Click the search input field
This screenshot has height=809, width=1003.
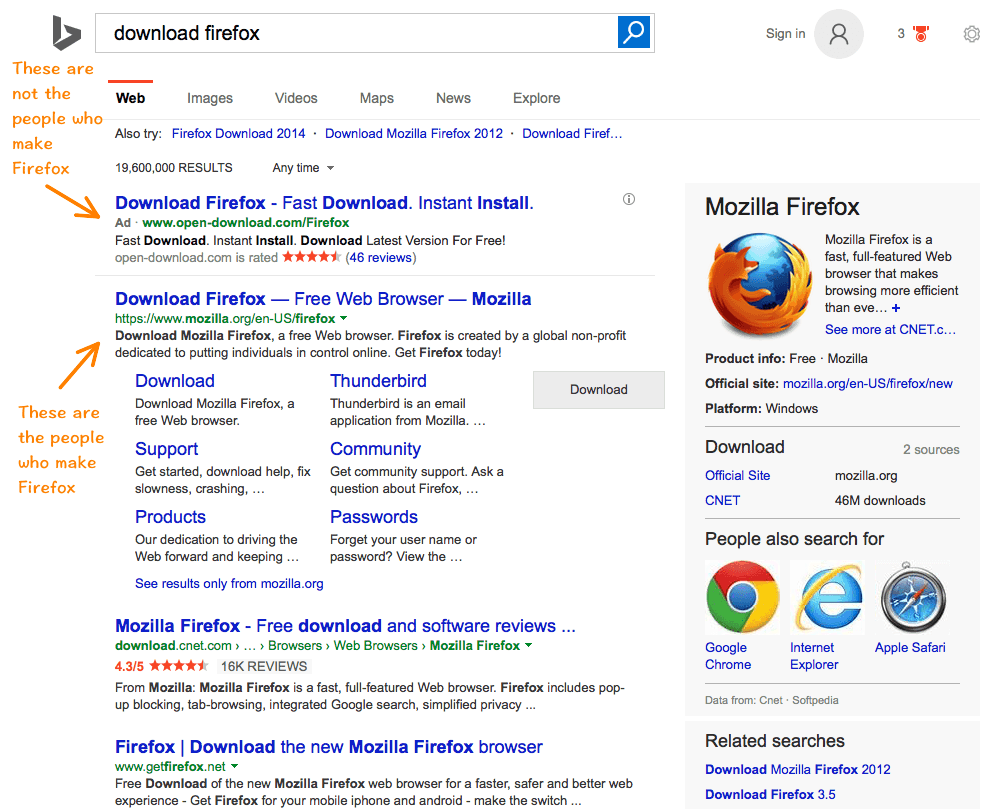click(x=357, y=33)
